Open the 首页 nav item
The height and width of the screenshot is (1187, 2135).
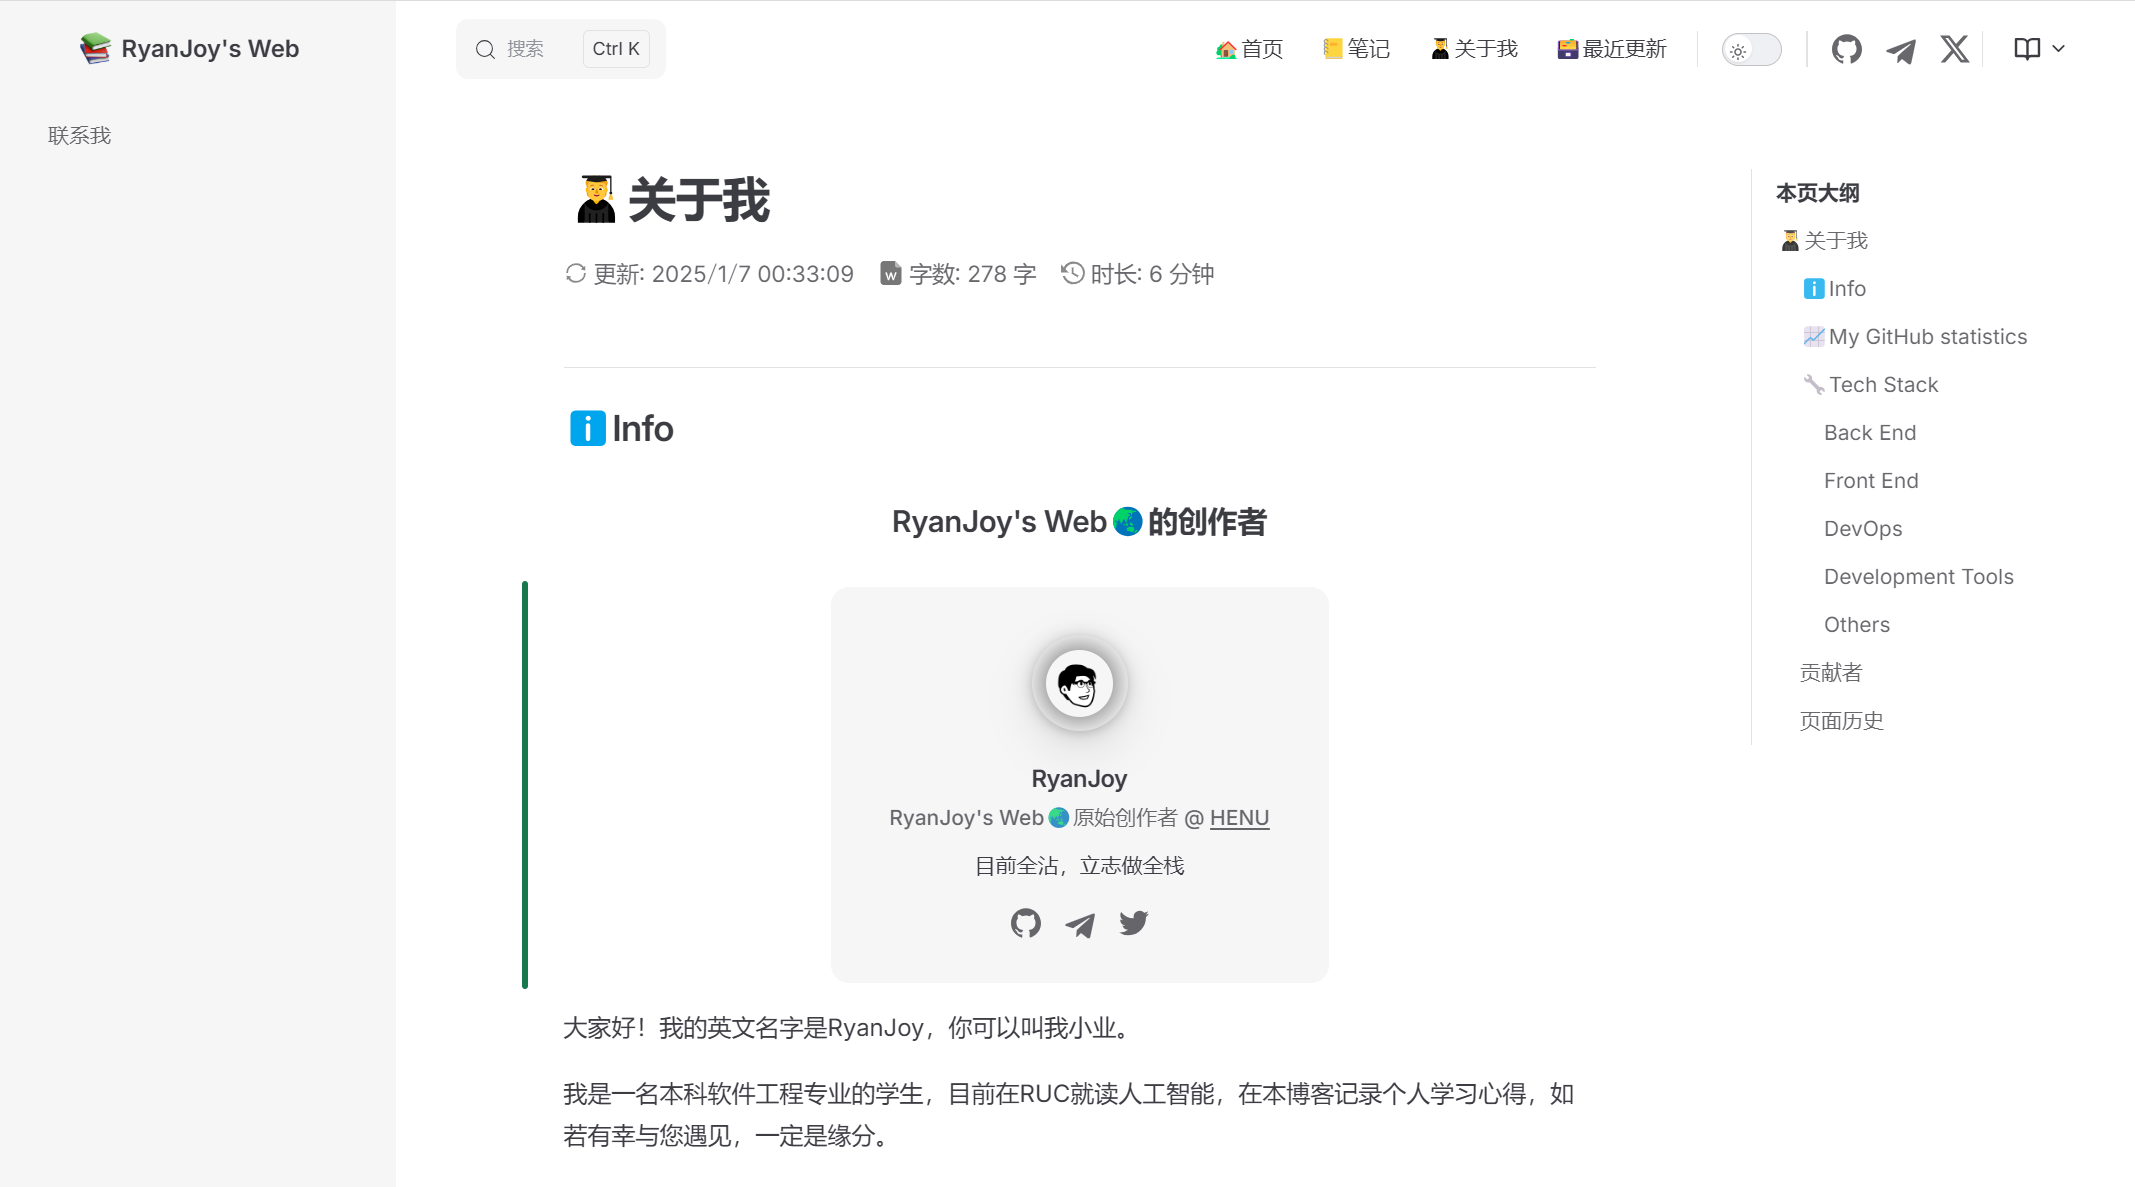point(1249,49)
